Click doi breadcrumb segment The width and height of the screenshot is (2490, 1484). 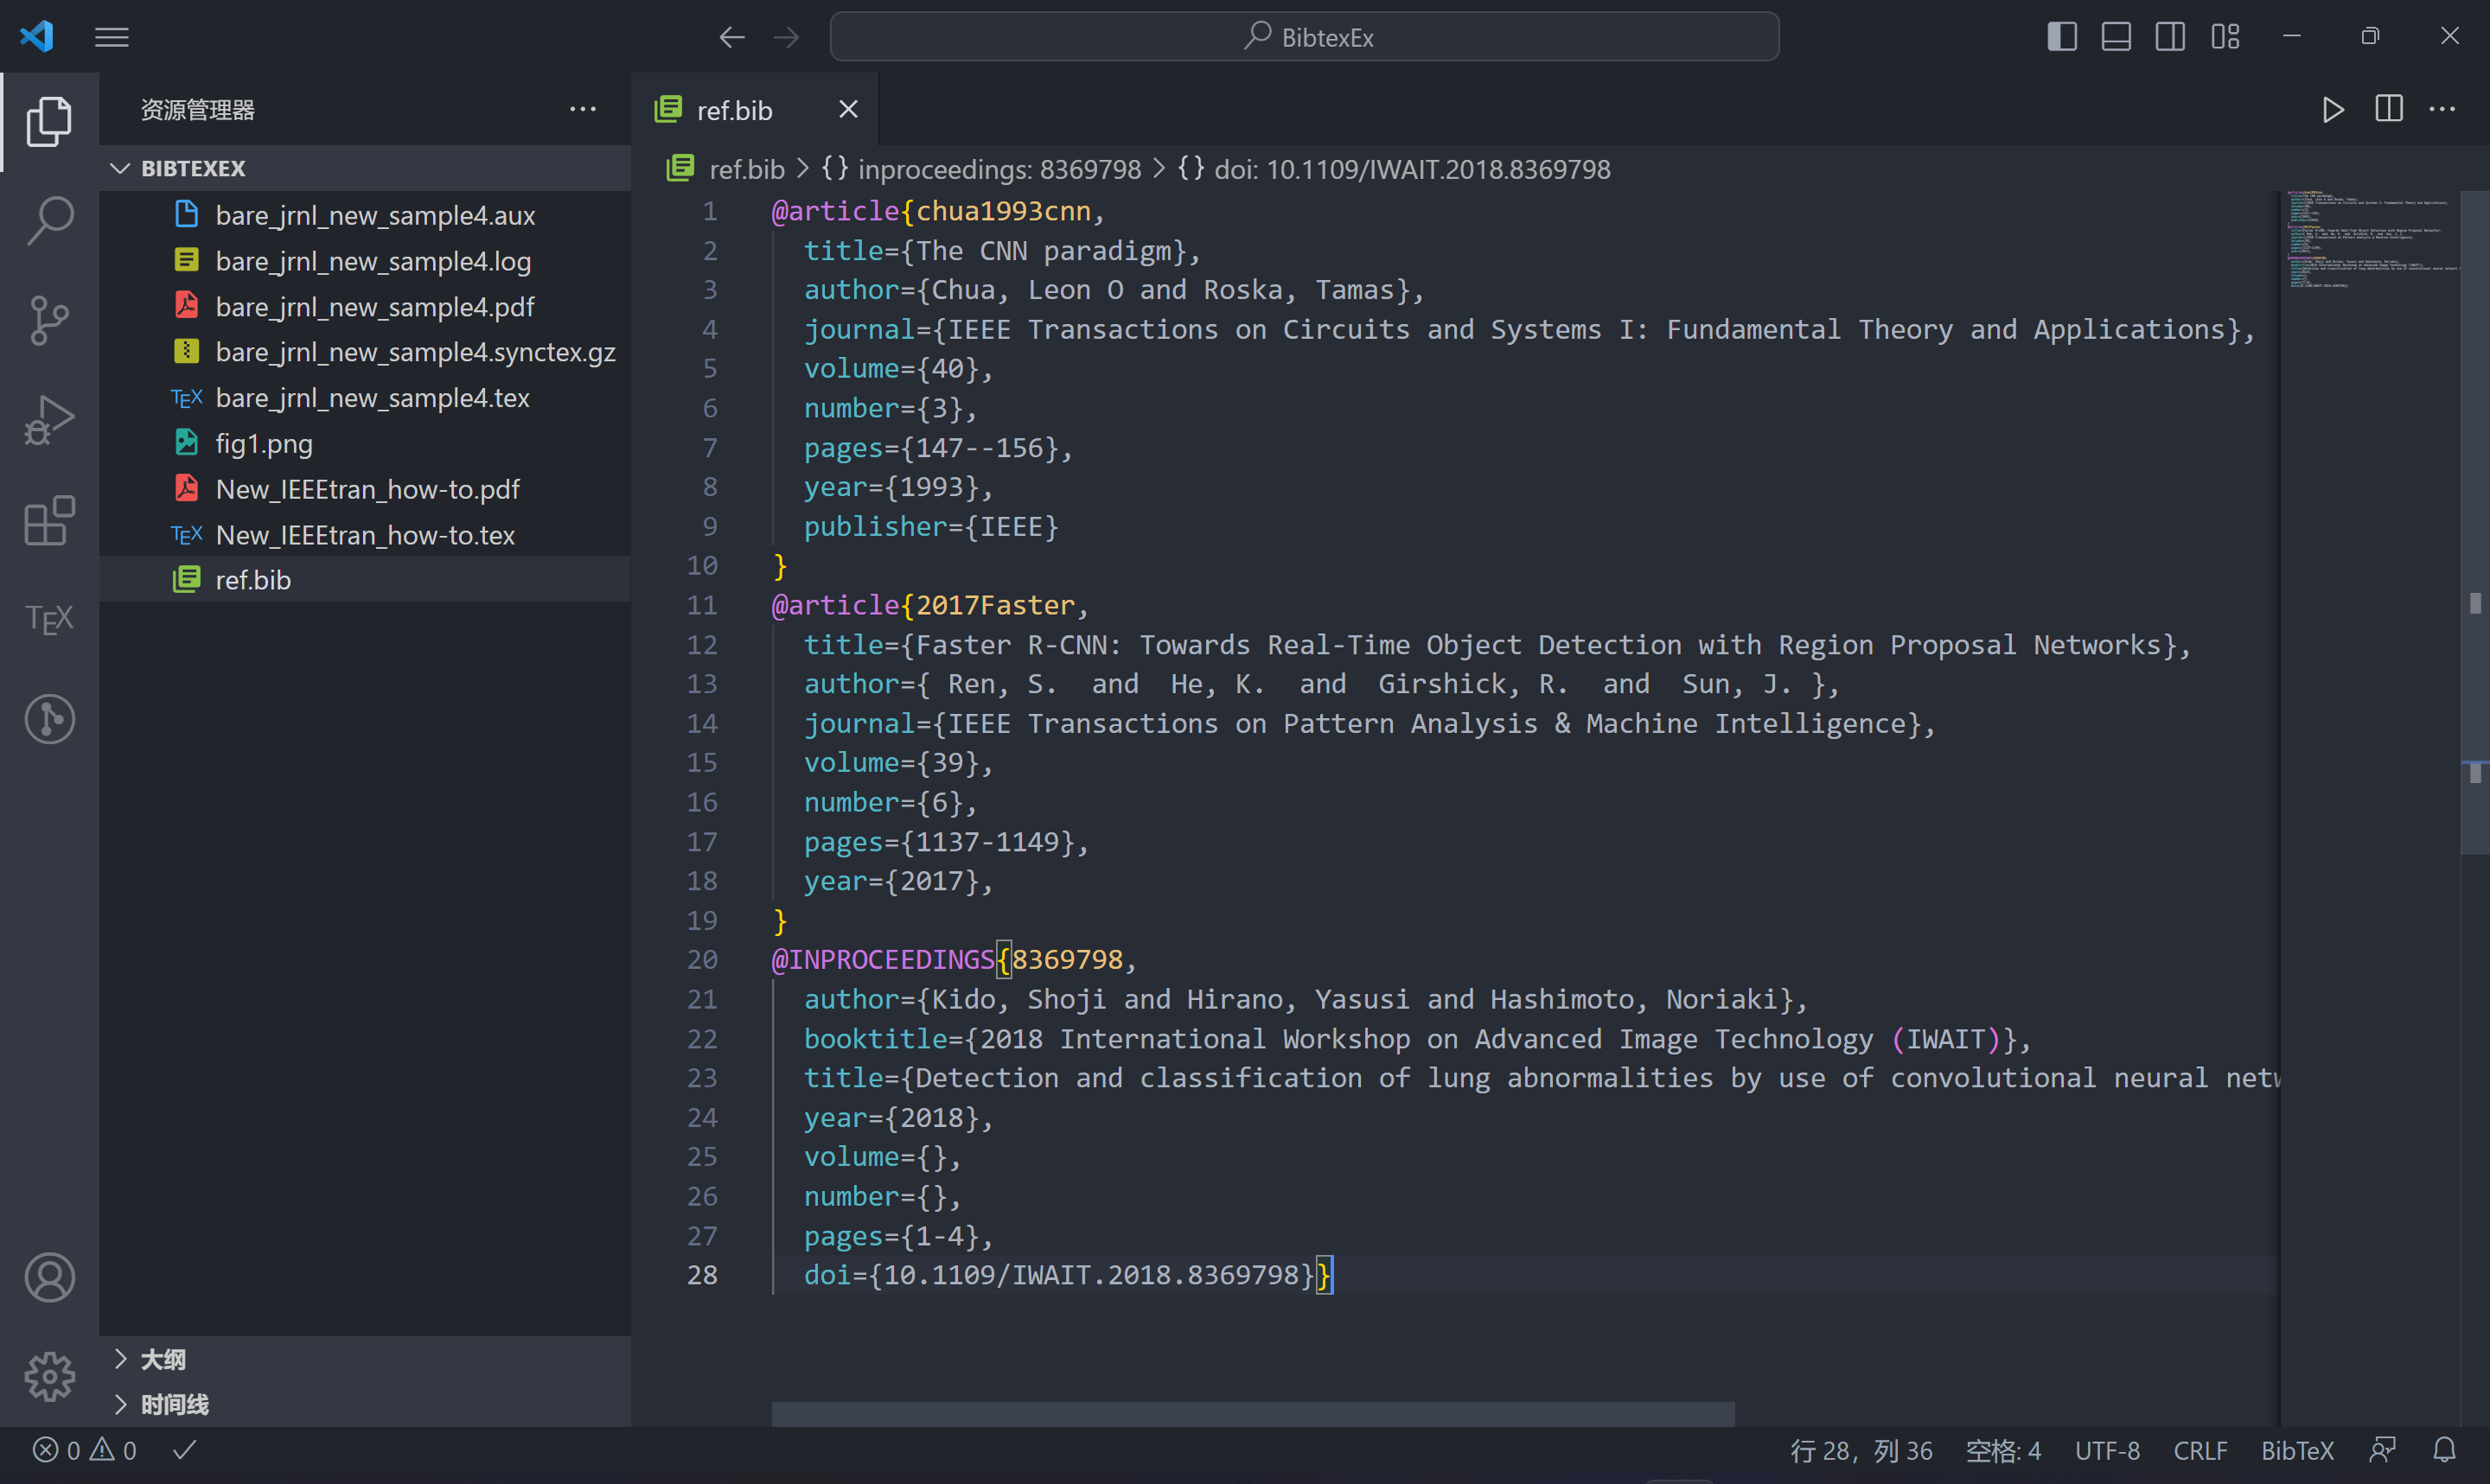click(1394, 169)
